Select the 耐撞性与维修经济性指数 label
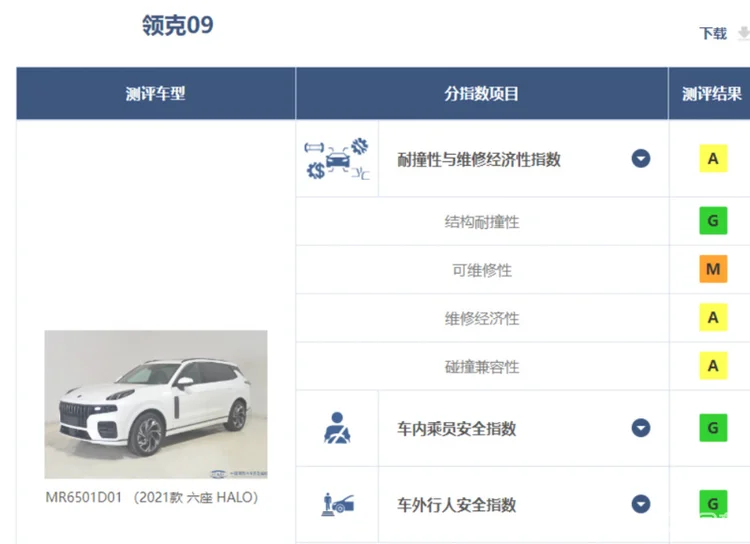Screen dimensions: 750x544 [479, 159]
